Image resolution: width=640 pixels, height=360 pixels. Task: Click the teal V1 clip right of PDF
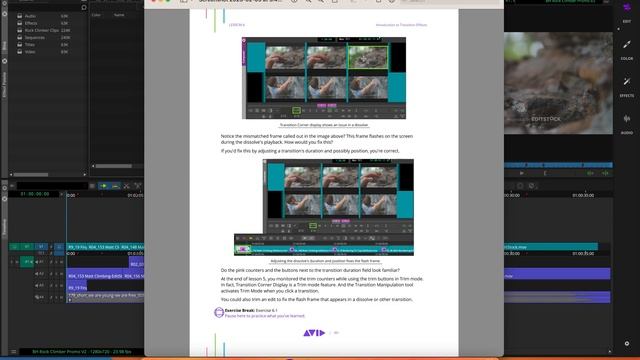pos(551,247)
